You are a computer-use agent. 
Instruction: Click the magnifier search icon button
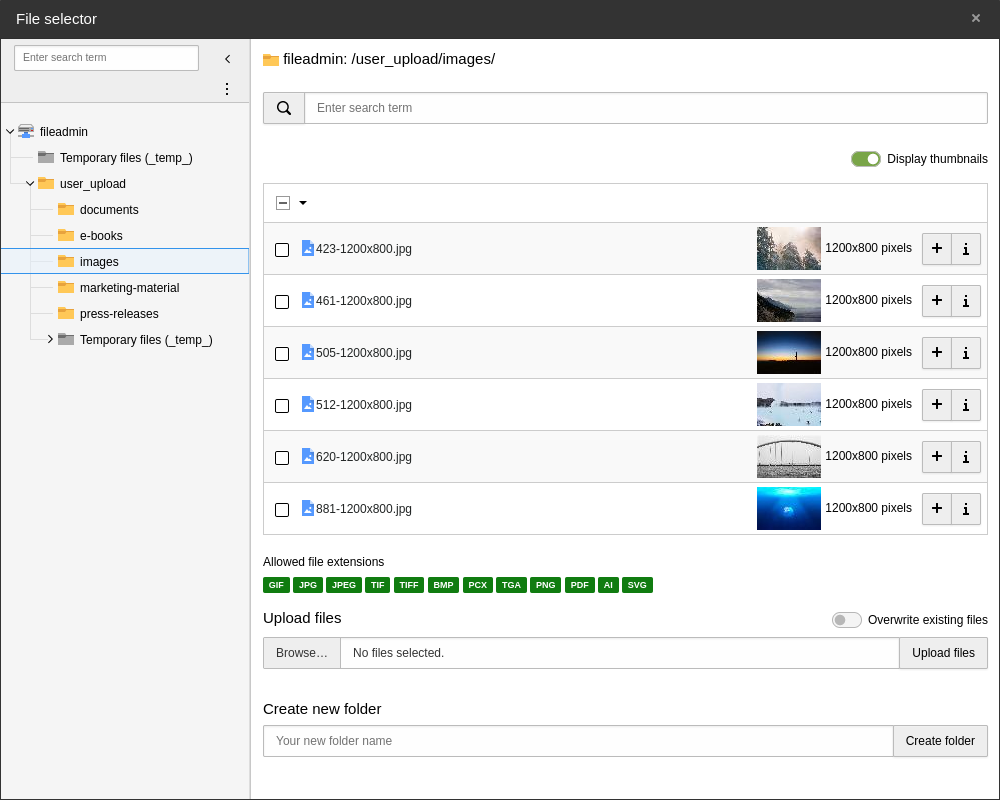click(x=284, y=108)
